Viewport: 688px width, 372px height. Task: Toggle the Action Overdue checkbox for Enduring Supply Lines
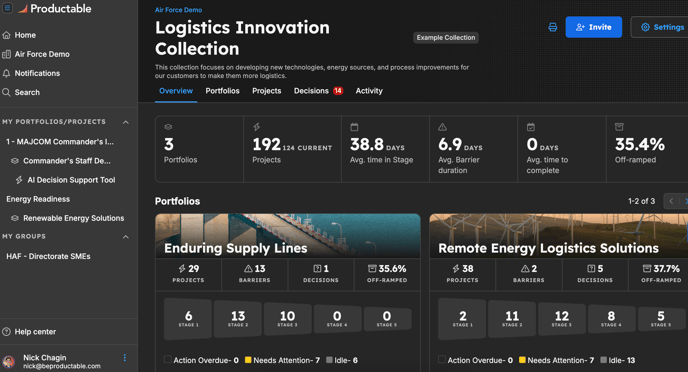click(168, 359)
